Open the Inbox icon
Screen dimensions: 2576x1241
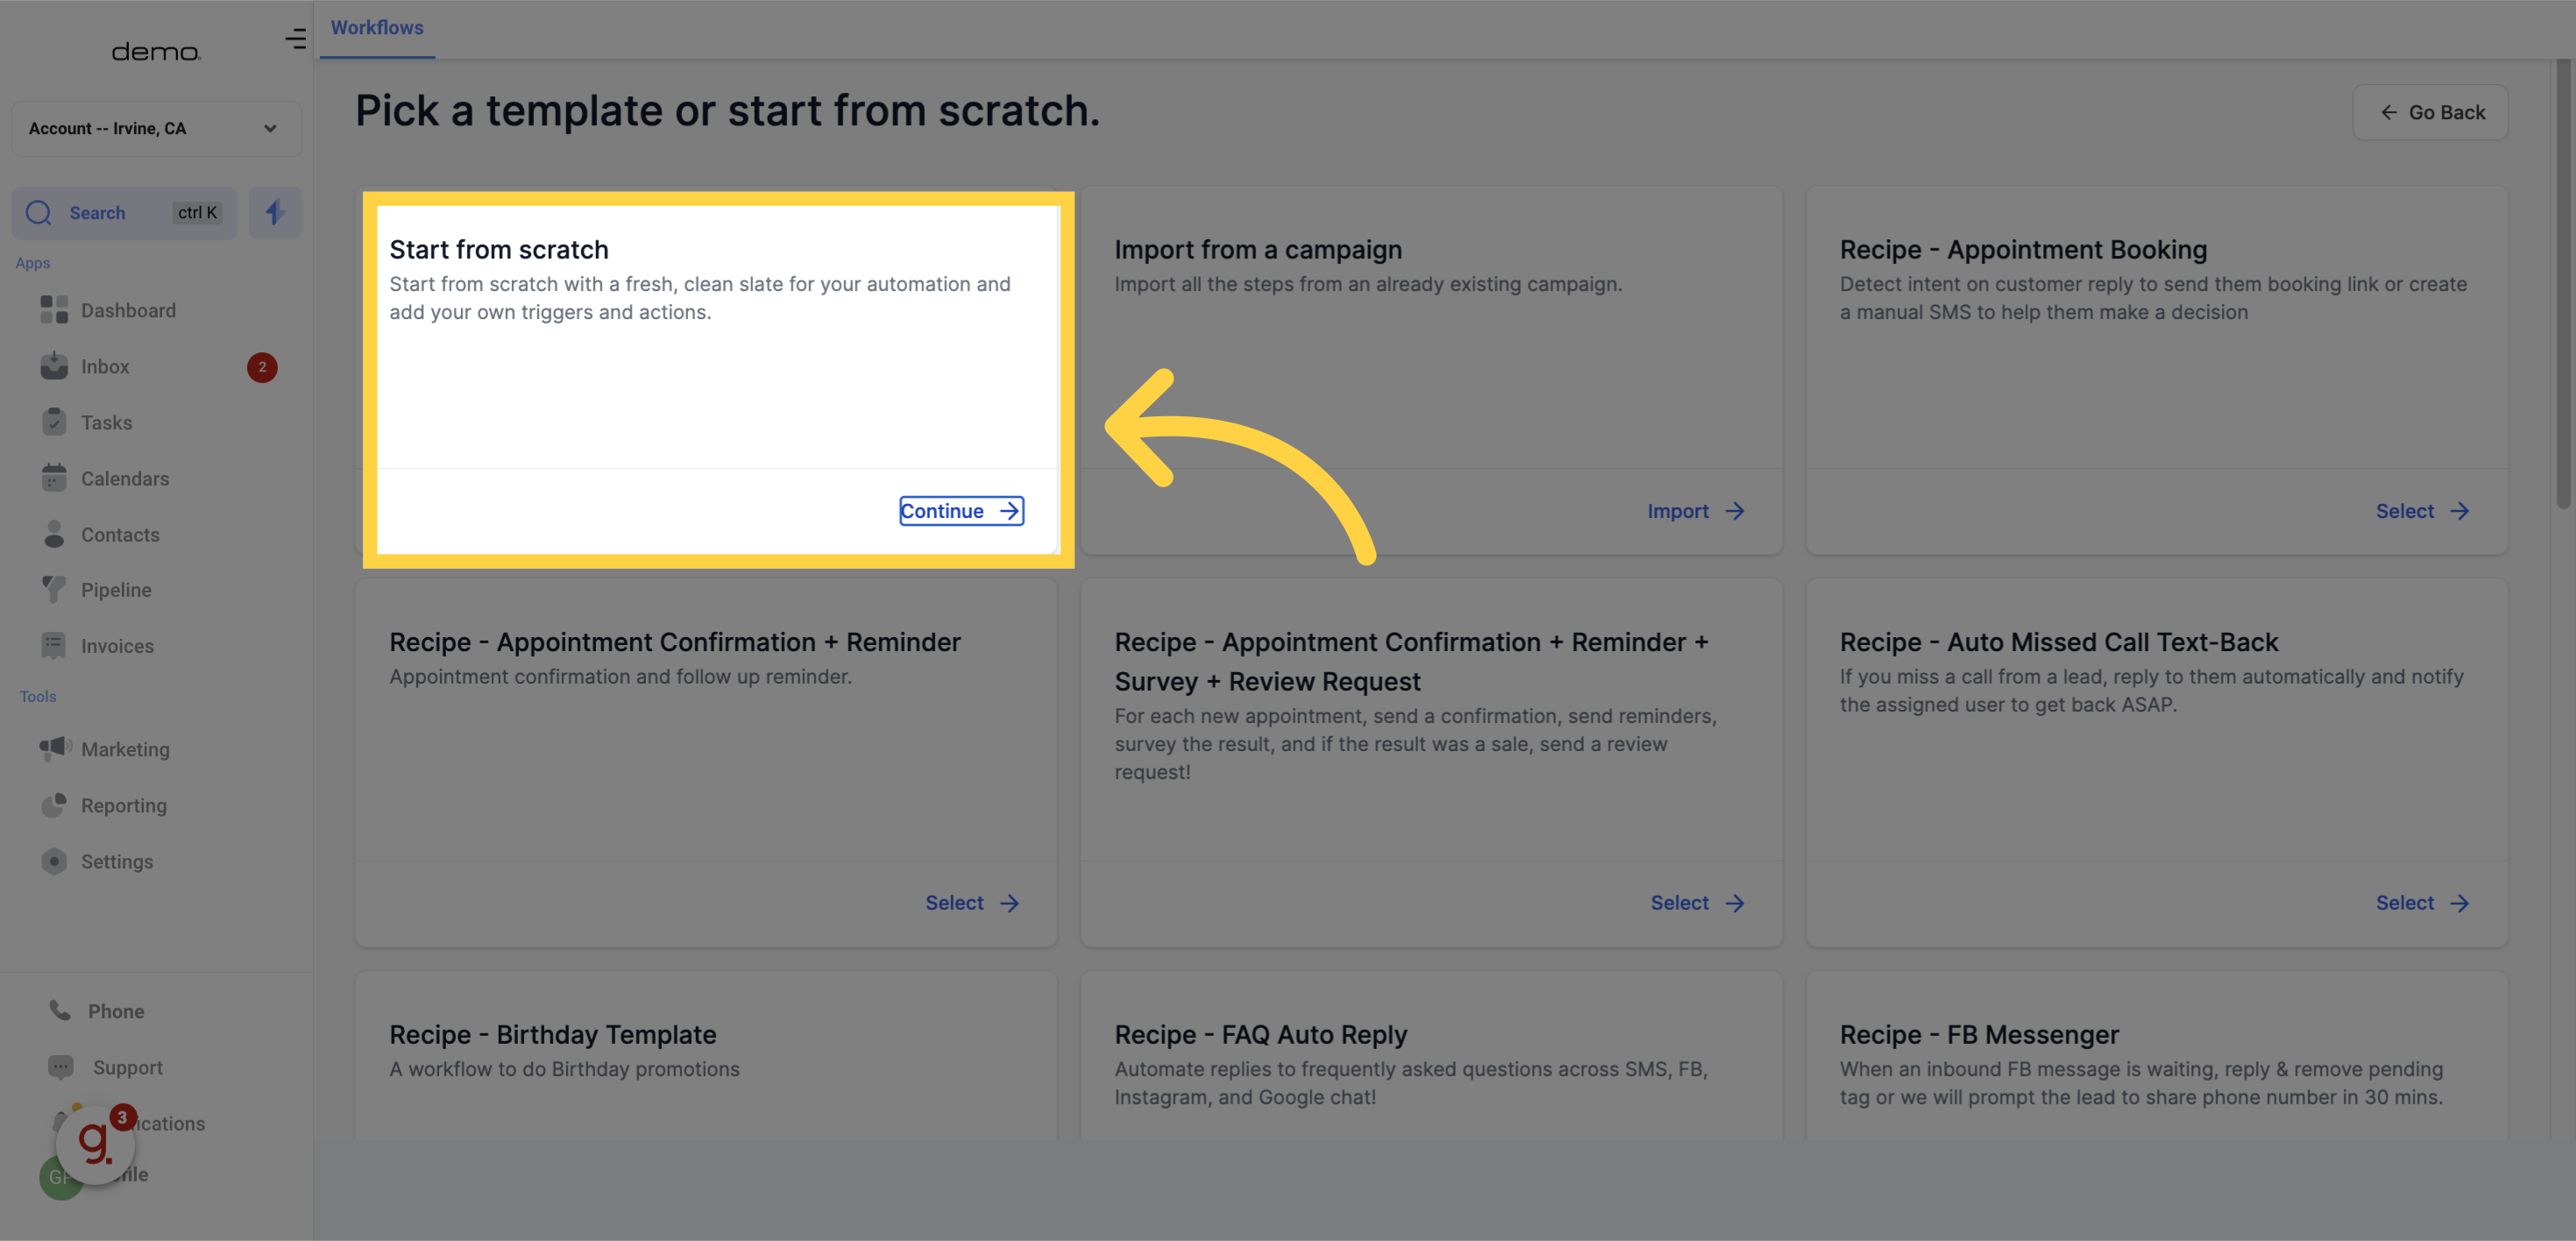coord(54,366)
